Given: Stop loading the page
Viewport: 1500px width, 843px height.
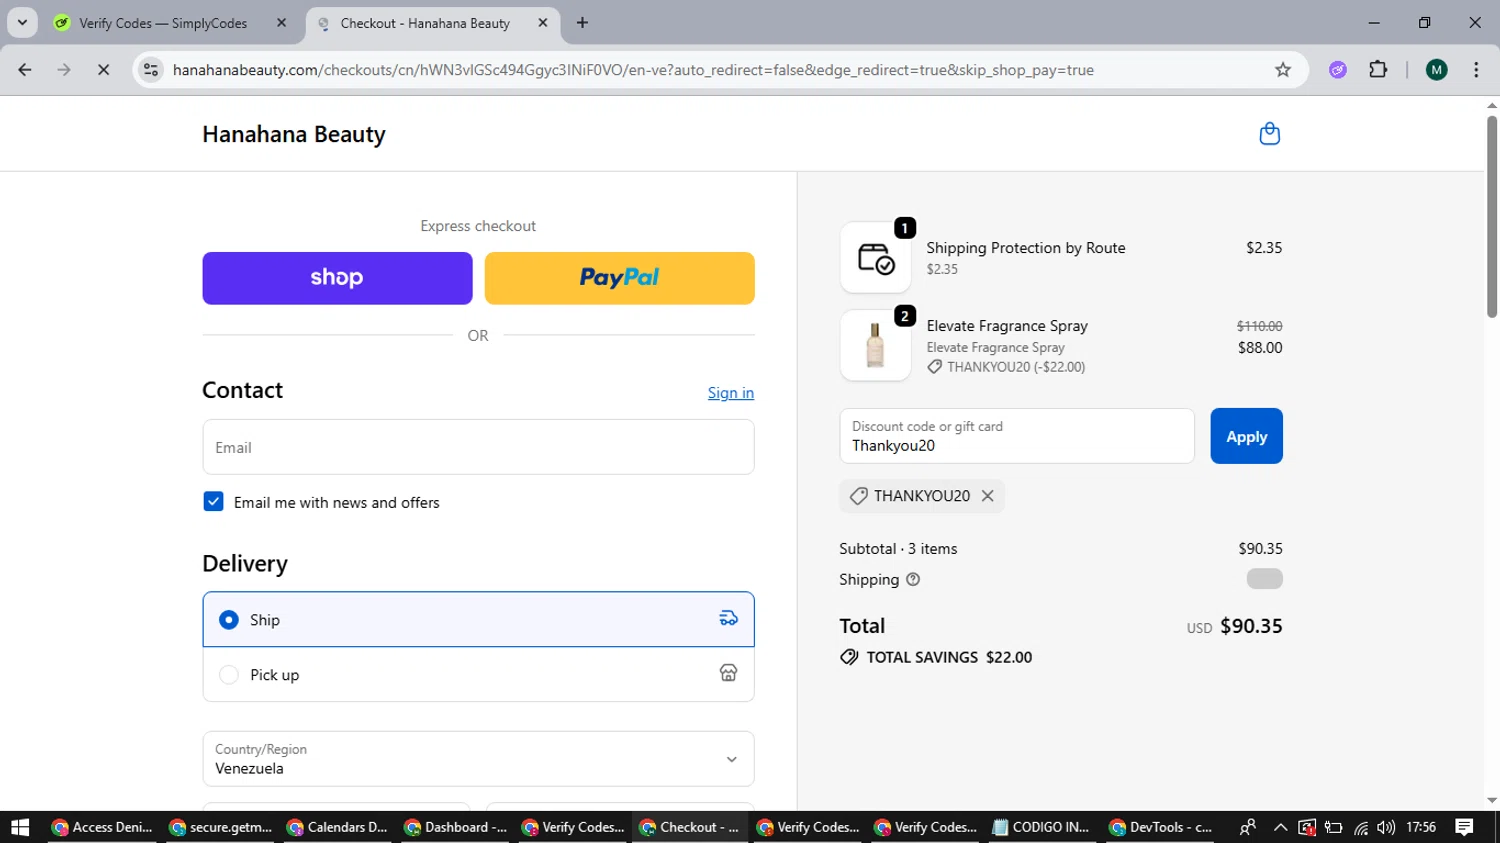Looking at the screenshot, I should click(x=103, y=70).
